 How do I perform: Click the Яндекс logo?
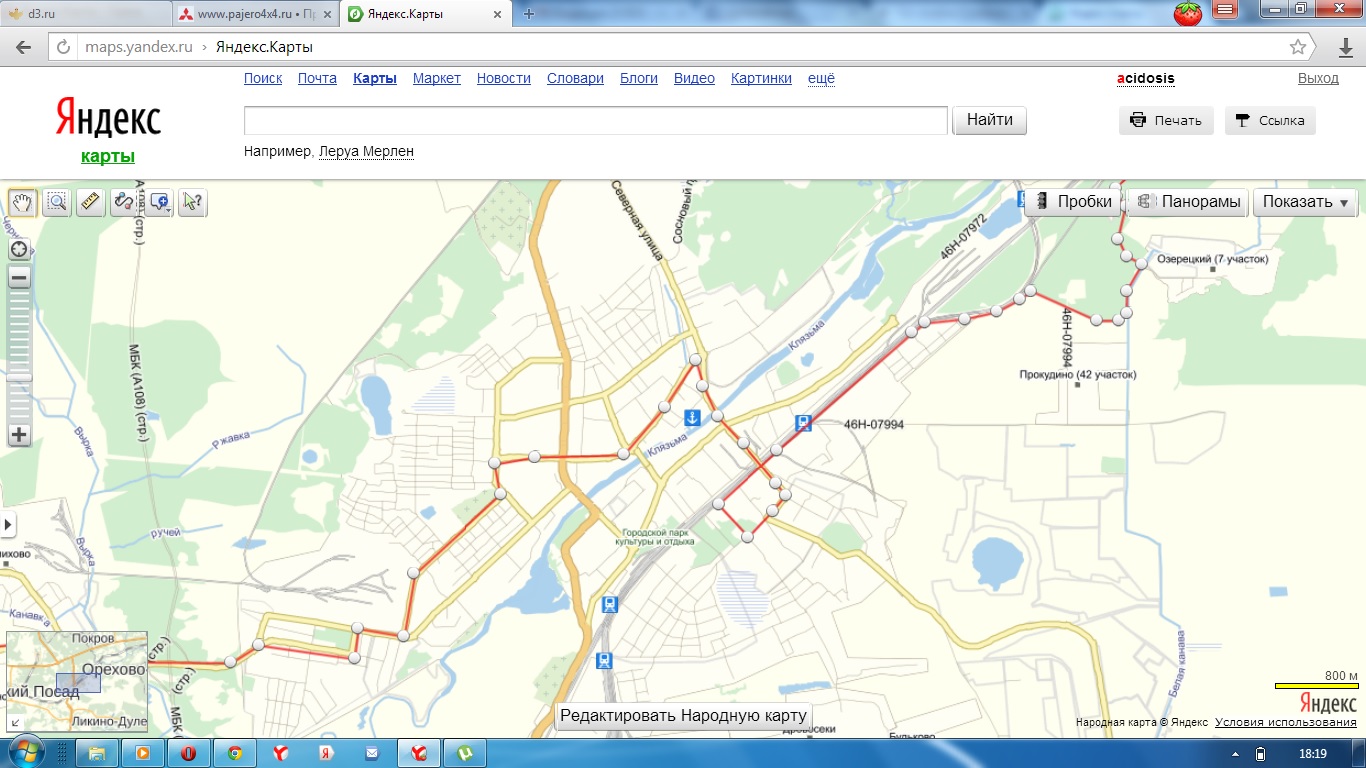click(x=108, y=118)
